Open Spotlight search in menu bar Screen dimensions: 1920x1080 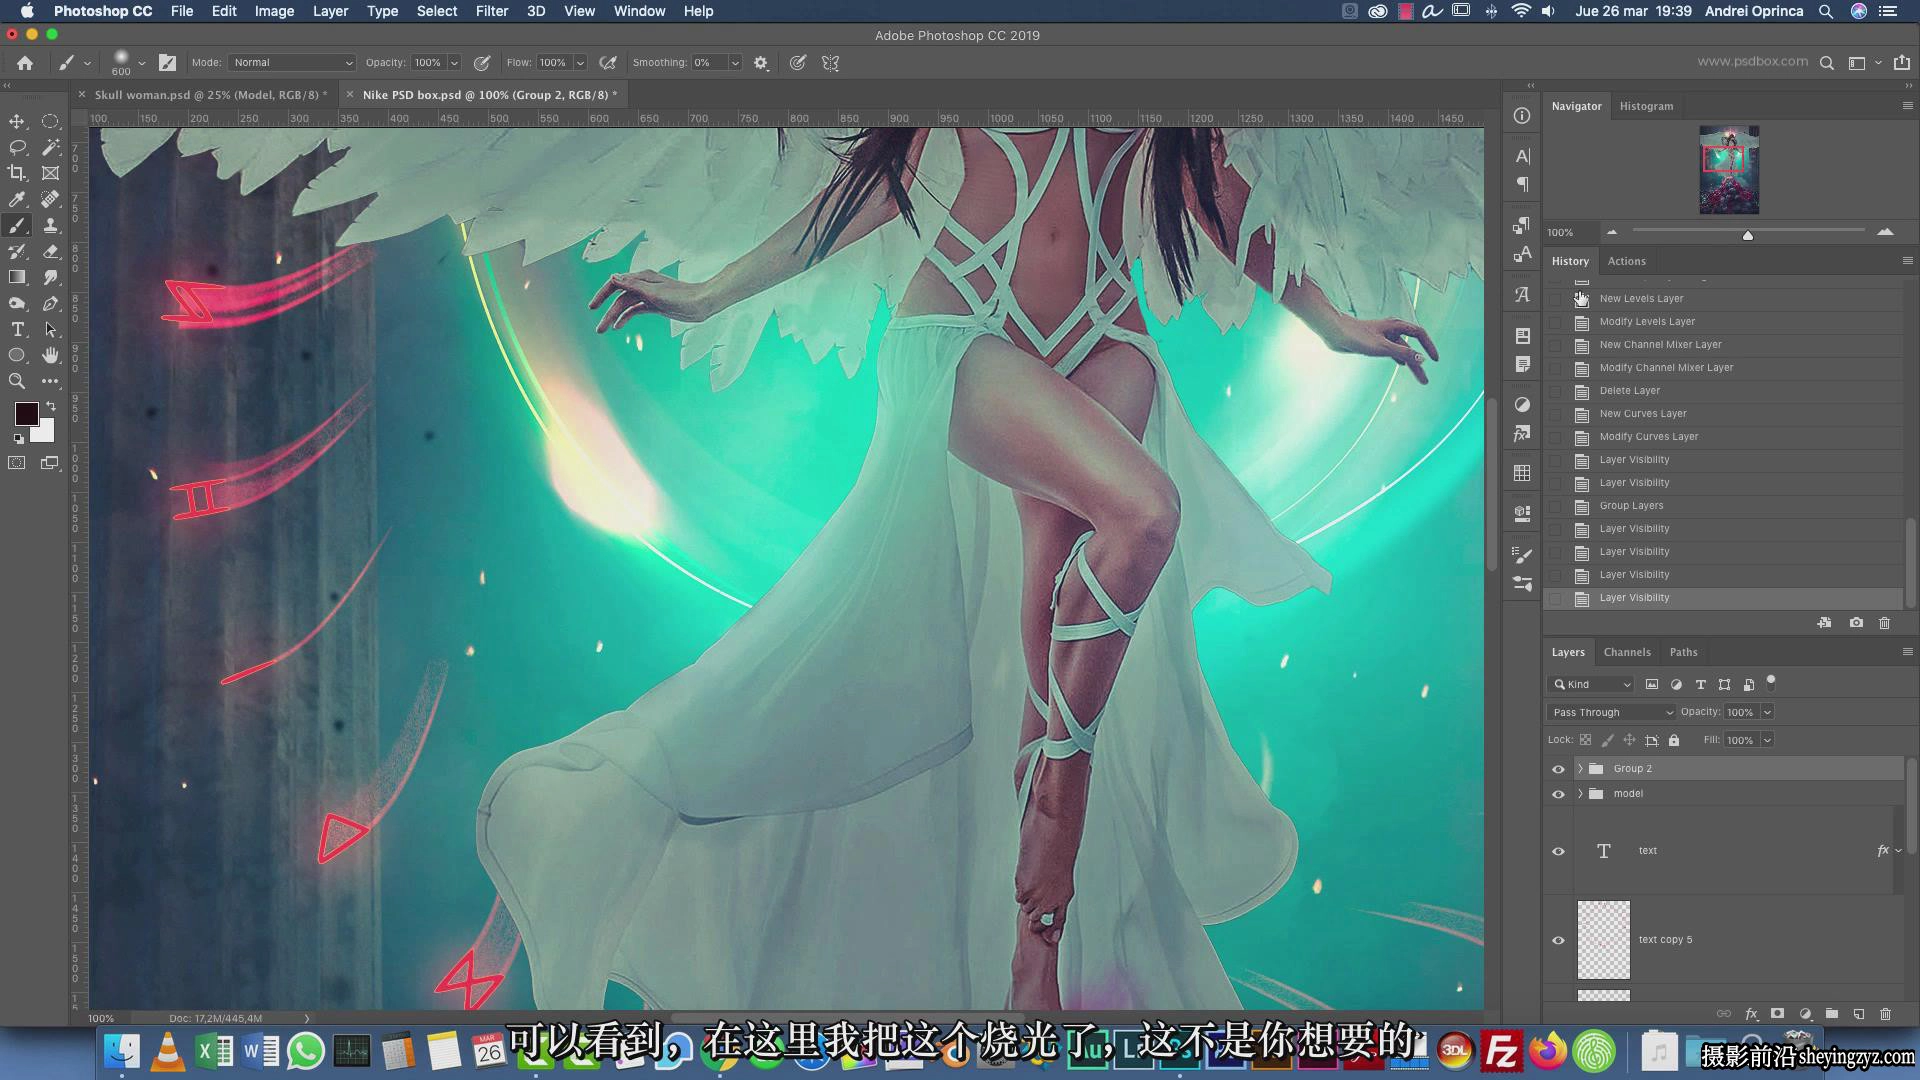click(x=1826, y=11)
